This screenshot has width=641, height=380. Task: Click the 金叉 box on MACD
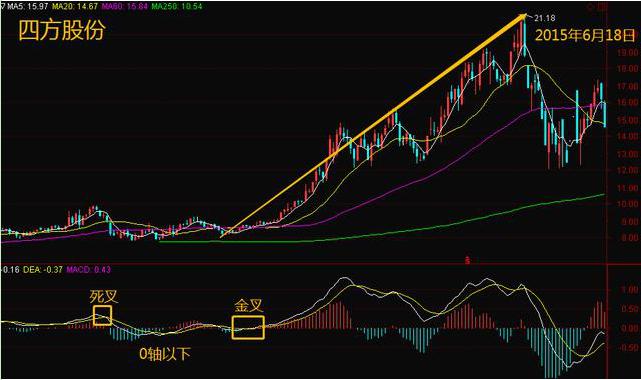pyautogui.click(x=248, y=327)
